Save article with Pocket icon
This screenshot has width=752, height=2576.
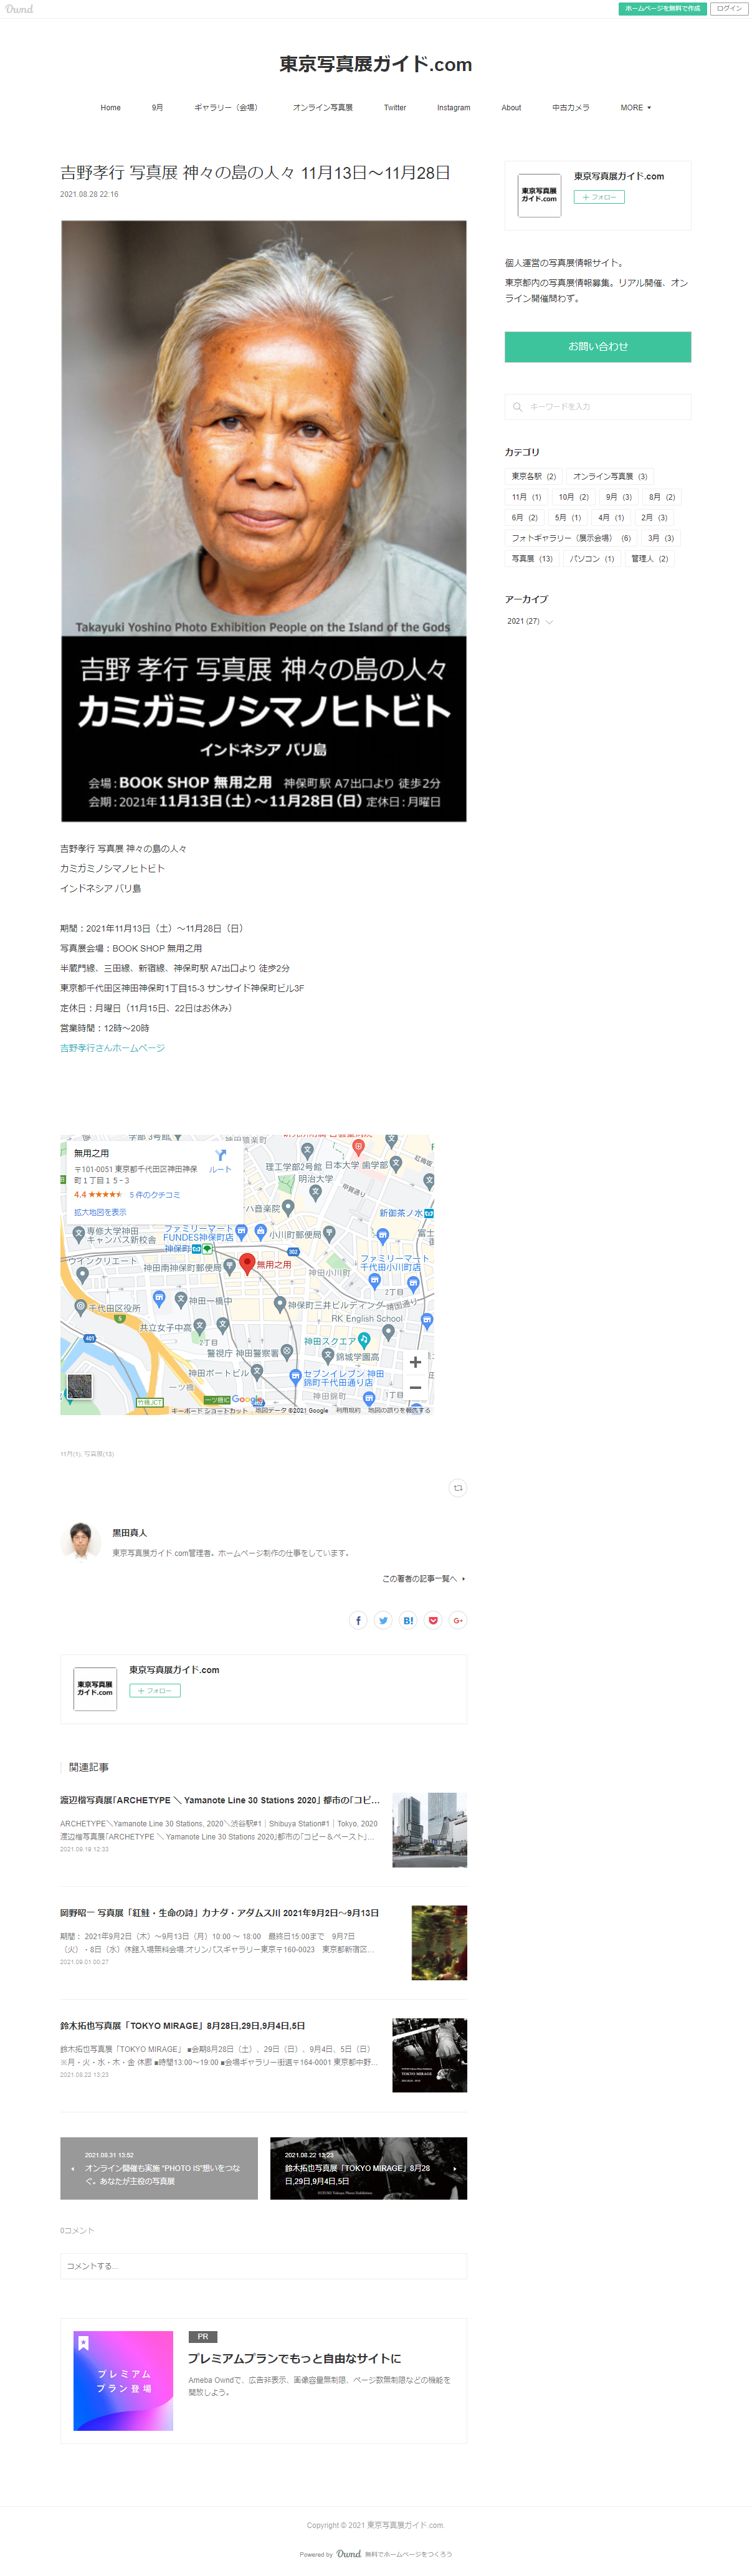(x=433, y=1620)
